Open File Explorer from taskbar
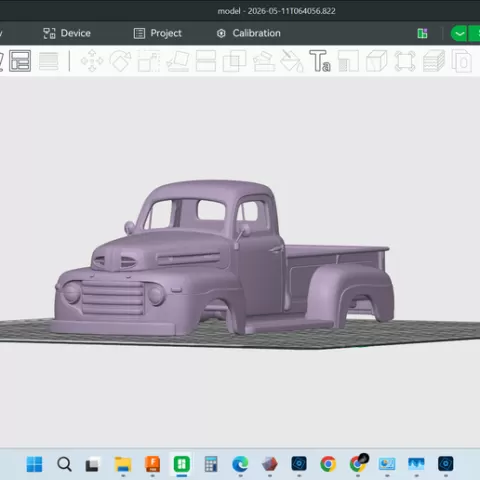 [x=123, y=464]
